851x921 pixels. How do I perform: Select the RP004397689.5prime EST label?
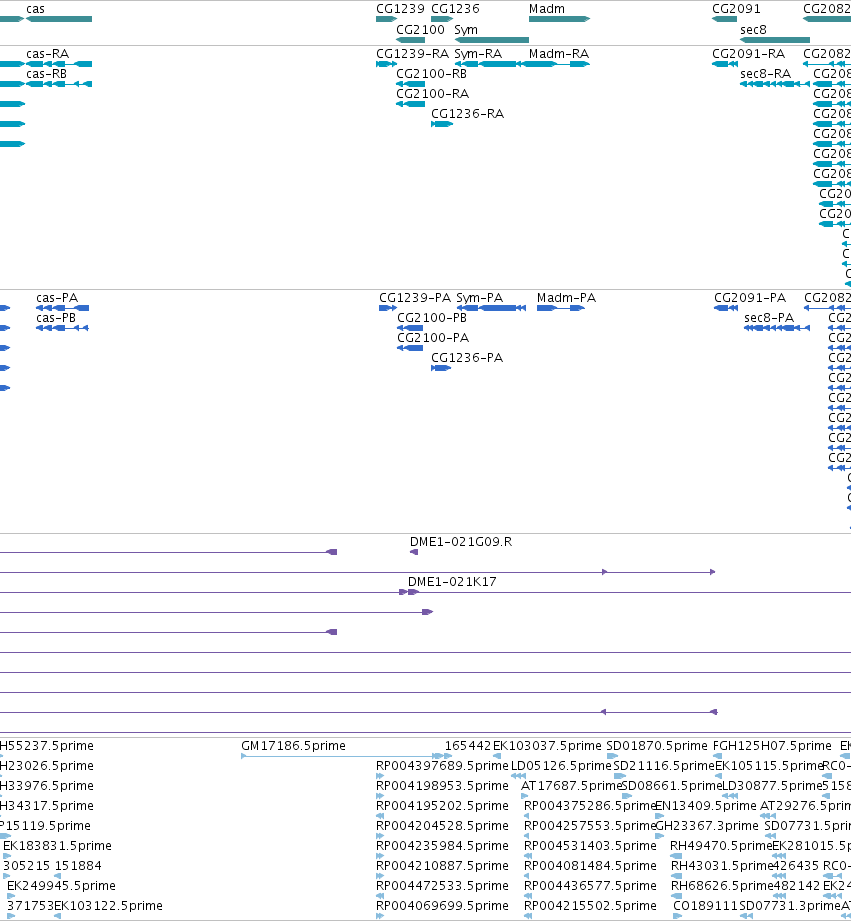click(x=442, y=767)
